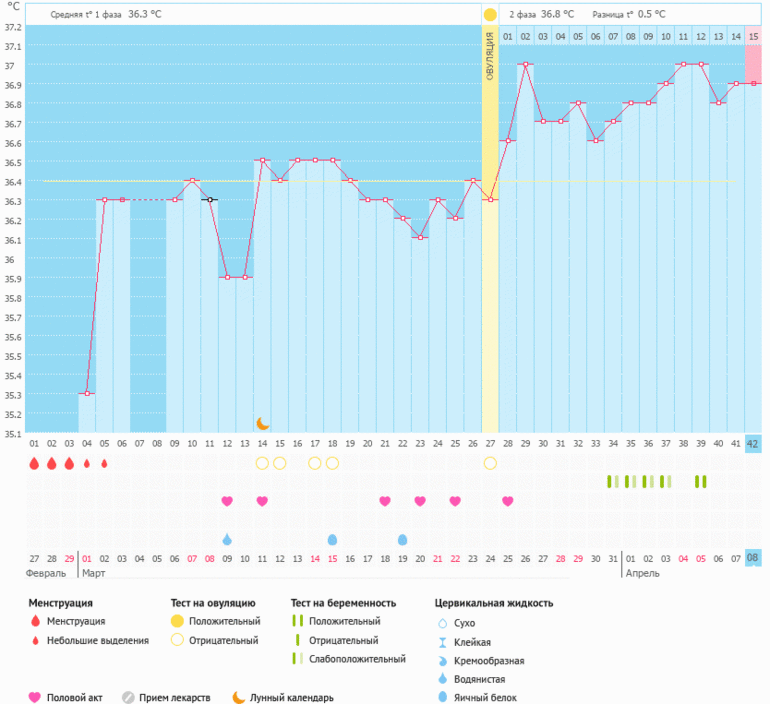
Task: Click the crescent moon icon on cycle day 14
Action: (262, 423)
